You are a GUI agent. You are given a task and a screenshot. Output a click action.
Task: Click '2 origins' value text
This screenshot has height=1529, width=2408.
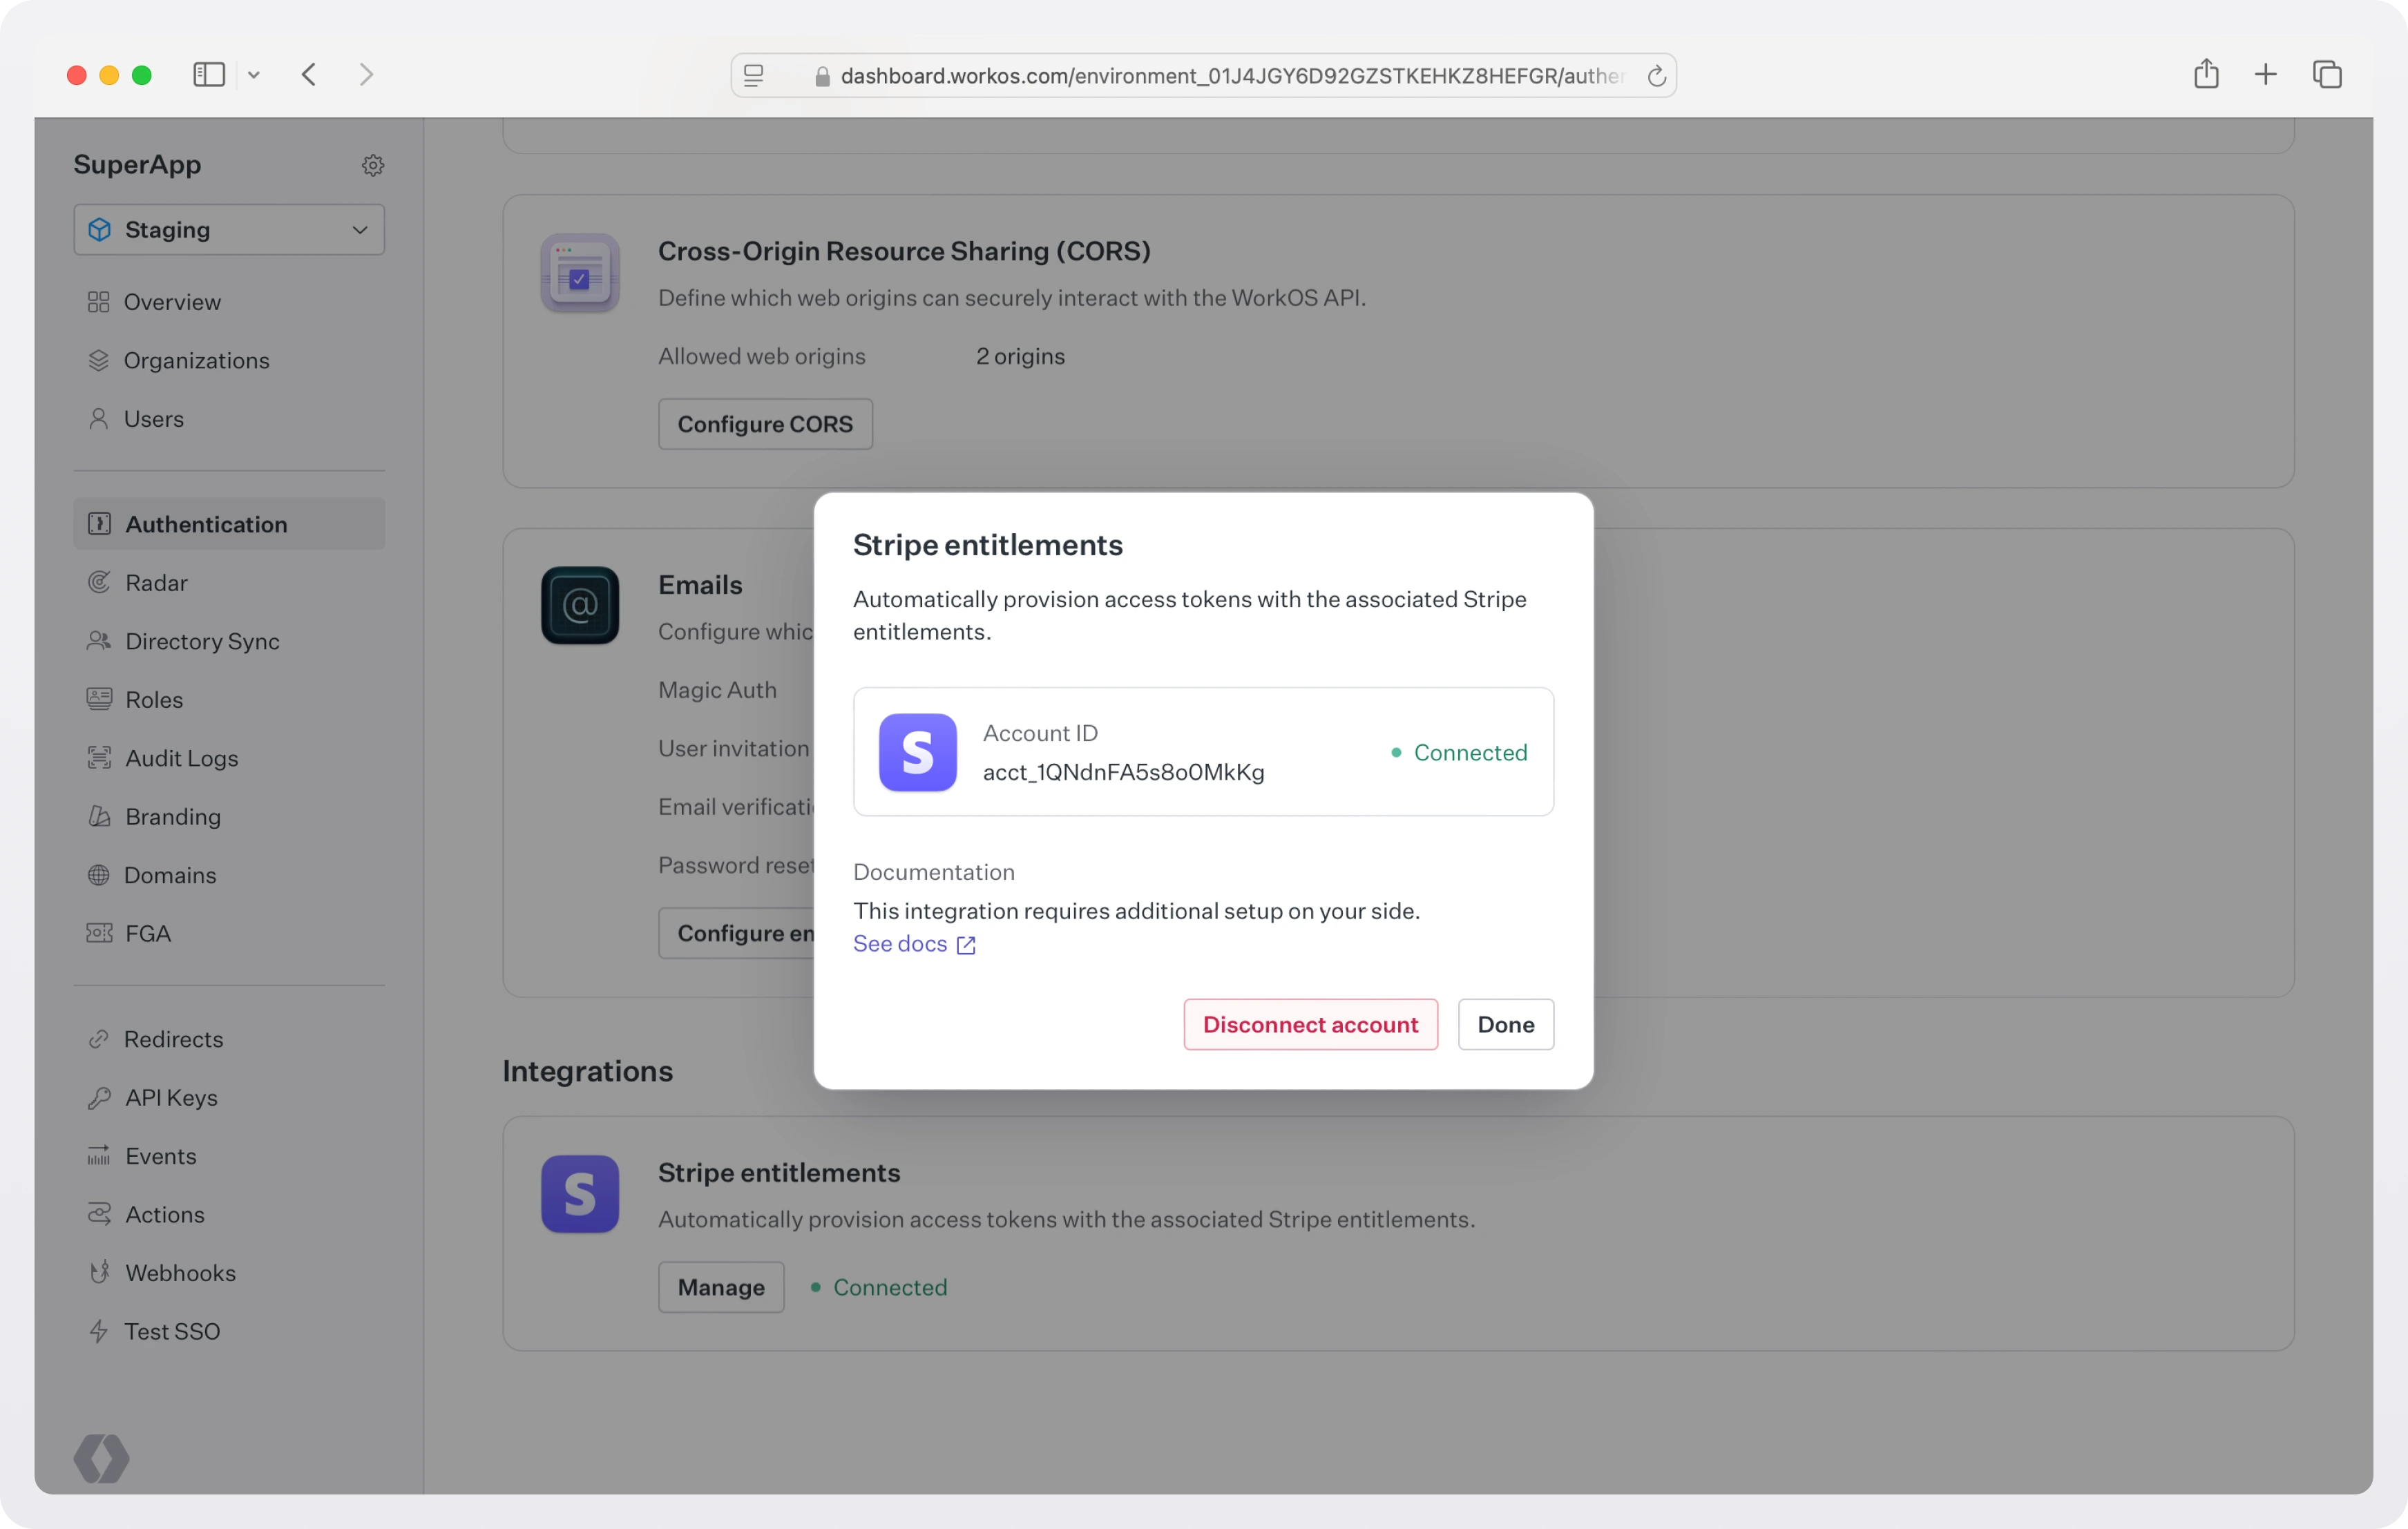pos(1020,357)
